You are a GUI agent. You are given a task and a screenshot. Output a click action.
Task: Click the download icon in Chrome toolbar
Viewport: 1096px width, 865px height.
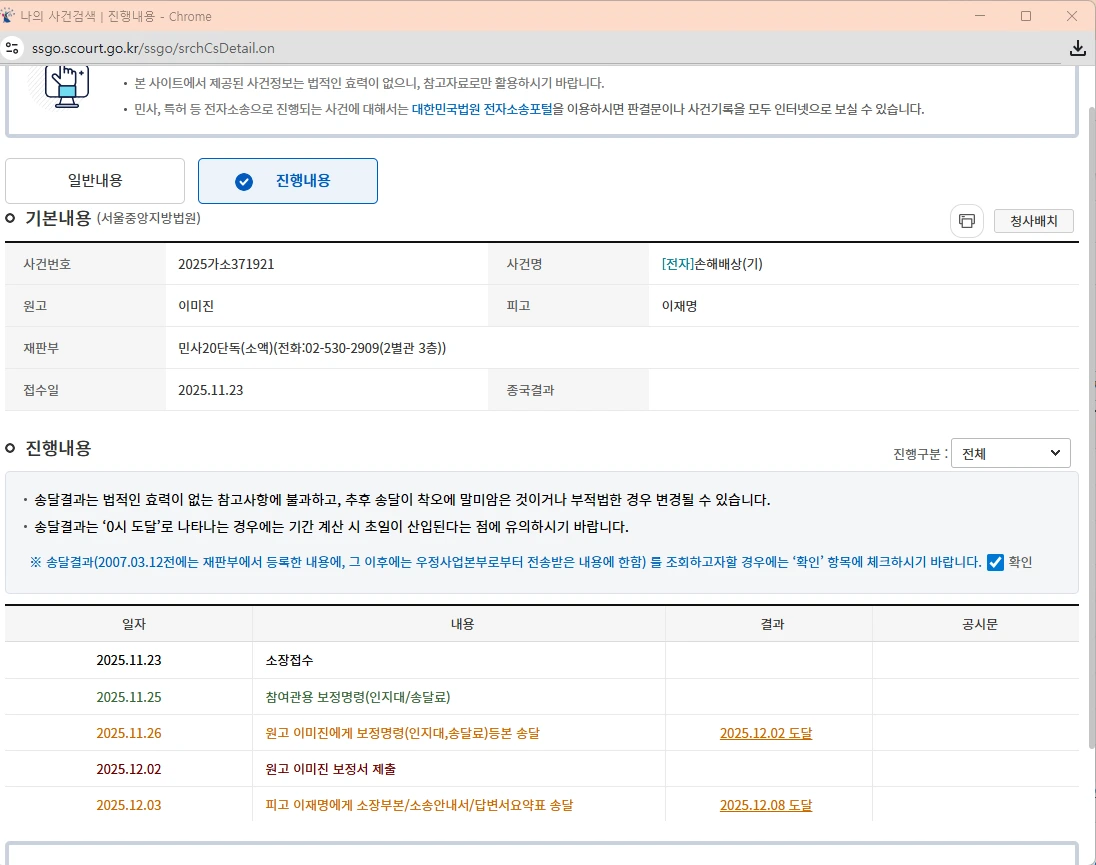point(1077,48)
